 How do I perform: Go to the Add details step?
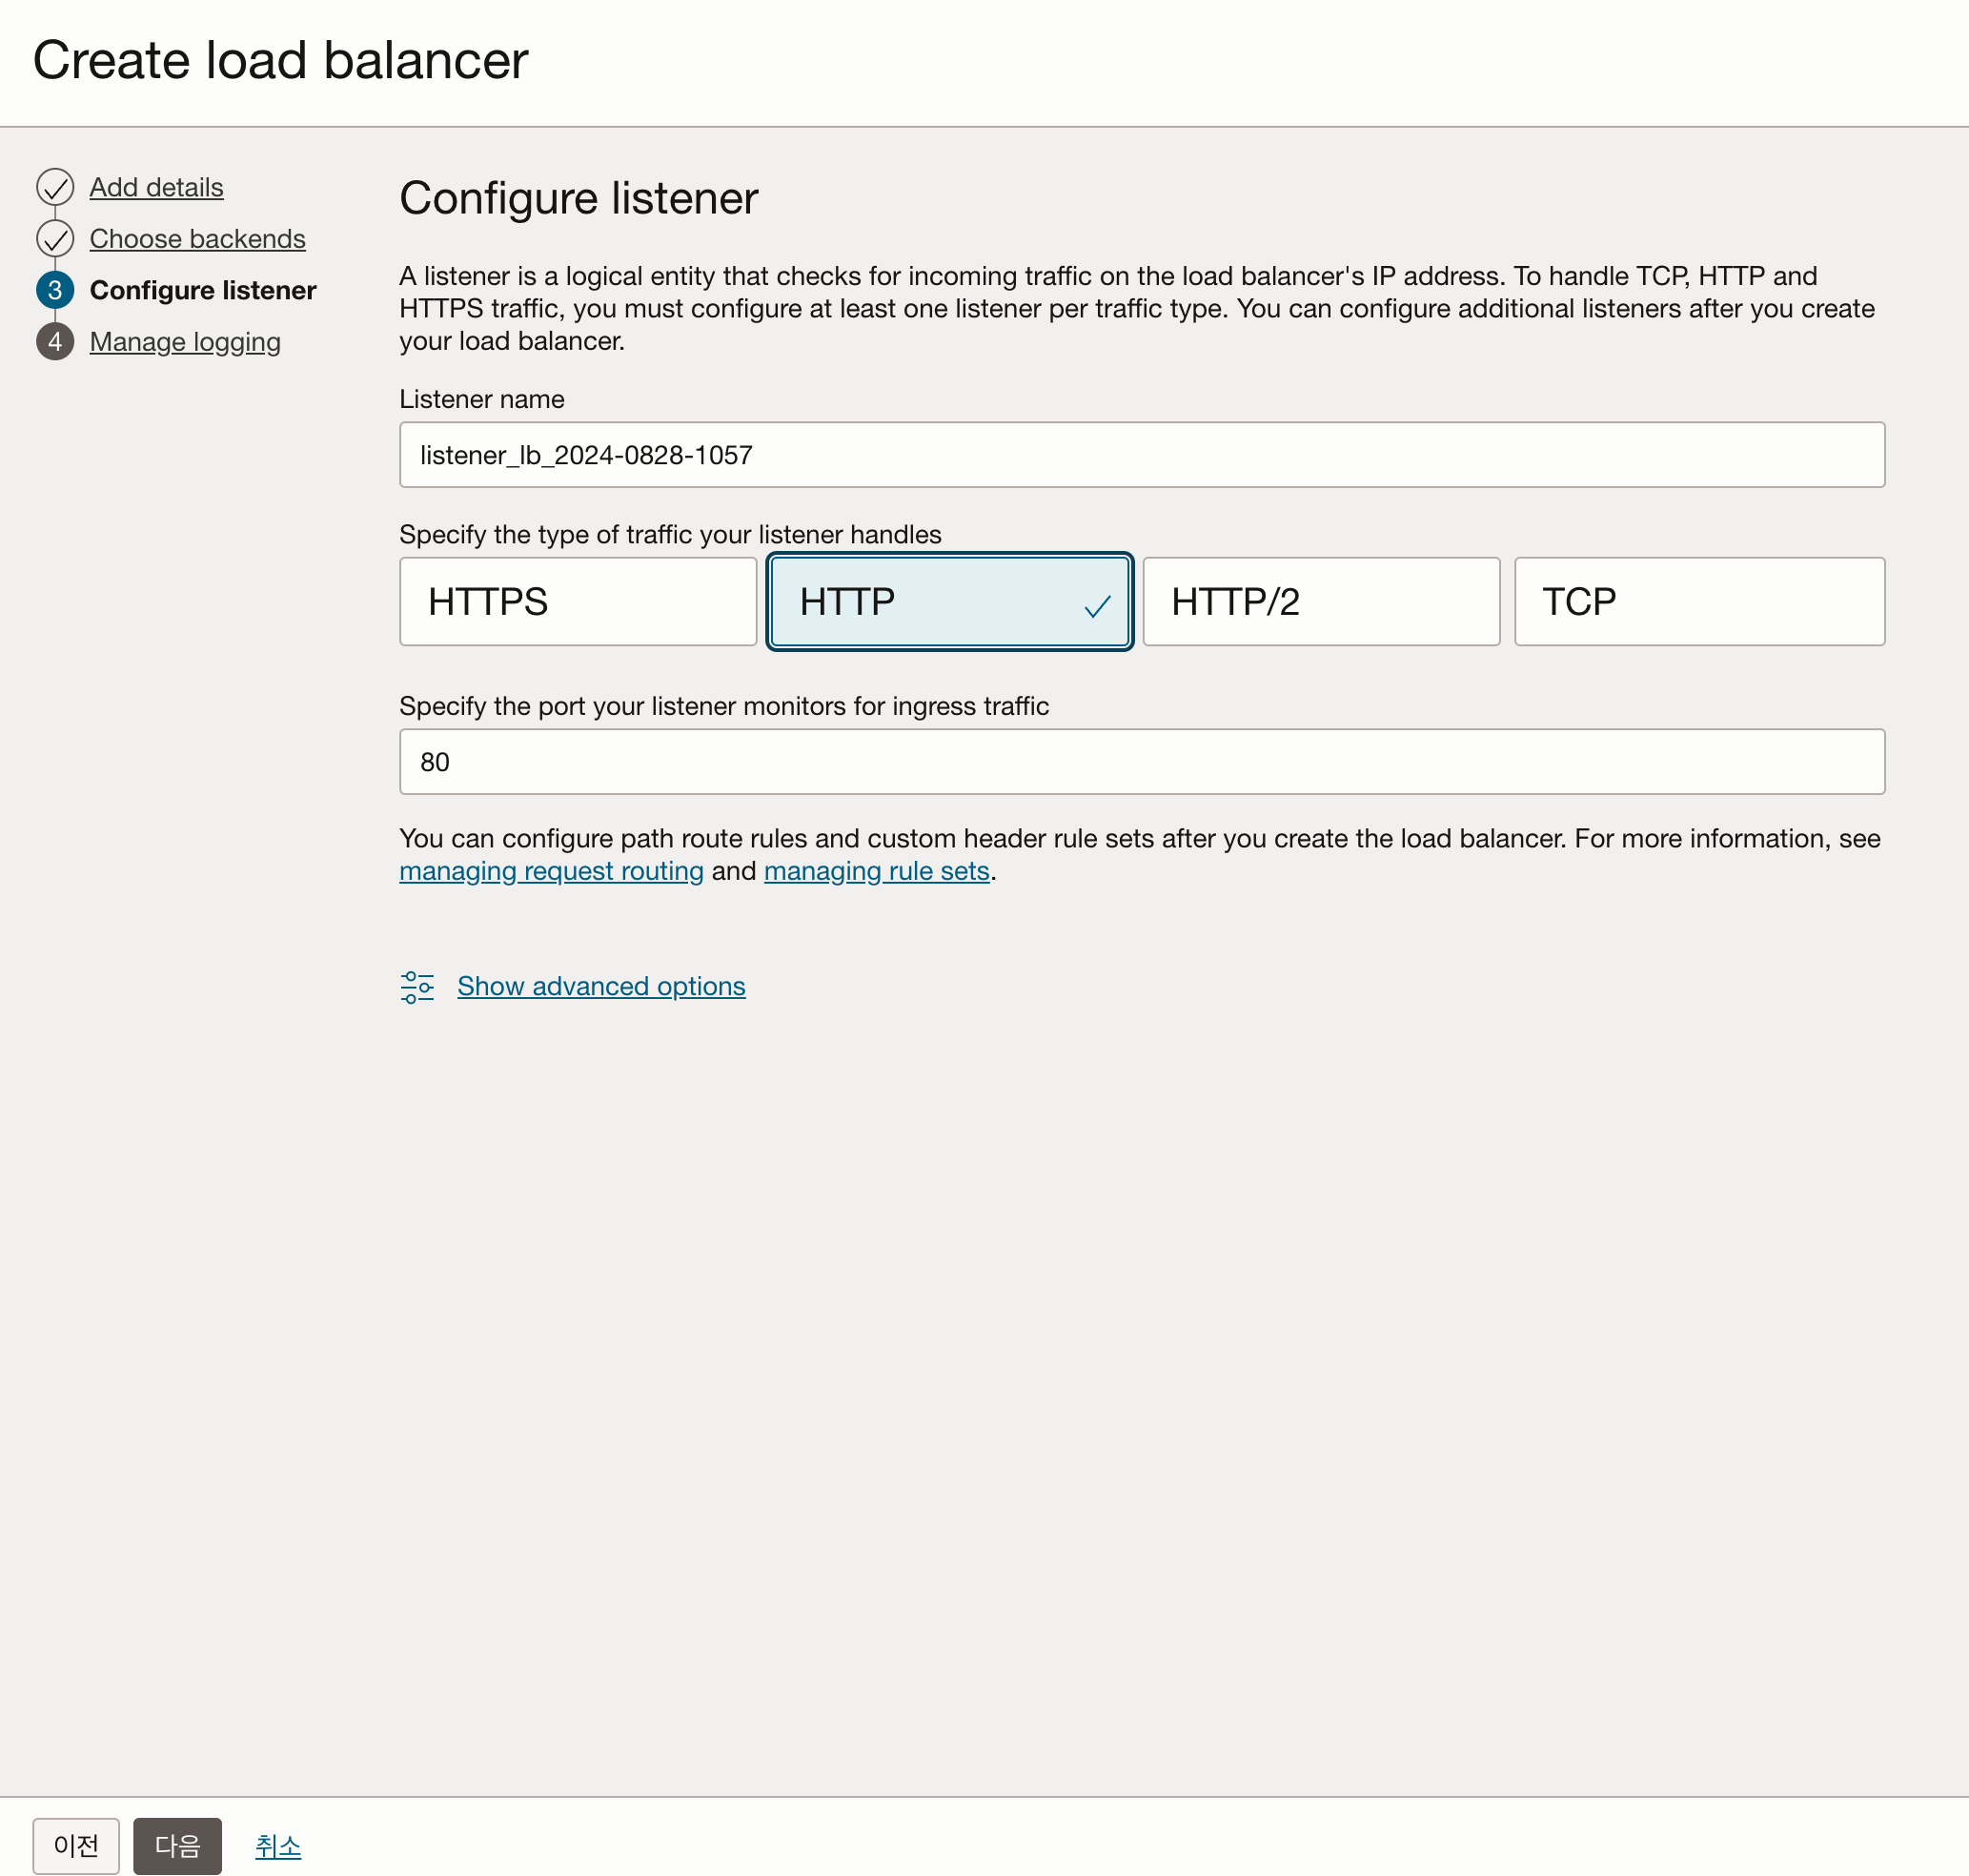pos(156,187)
